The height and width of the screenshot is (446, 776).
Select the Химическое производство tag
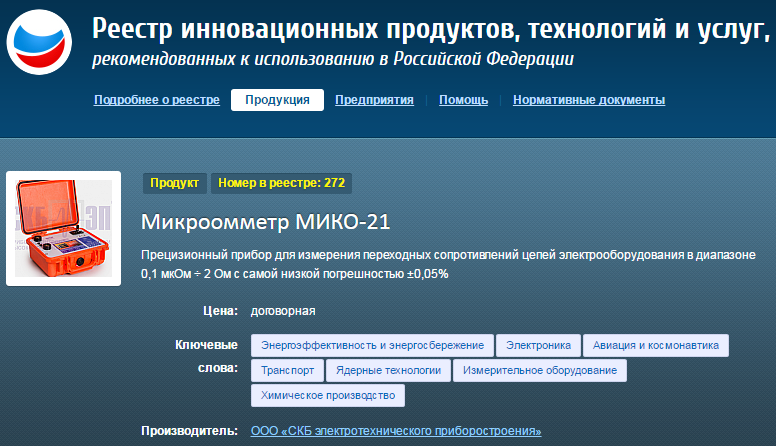328,396
